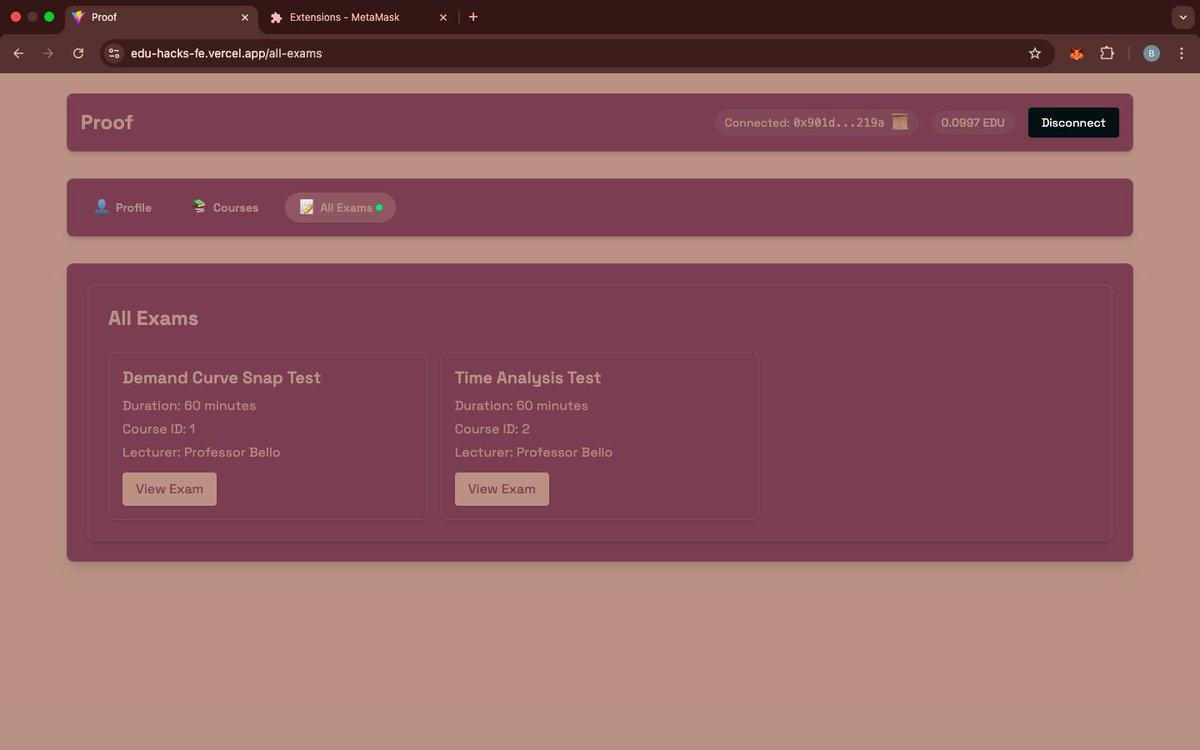Image resolution: width=1200 pixels, height=750 pixels.
Task: Click the wallet avatar icon beside address
Action: (x=900, y=122)
